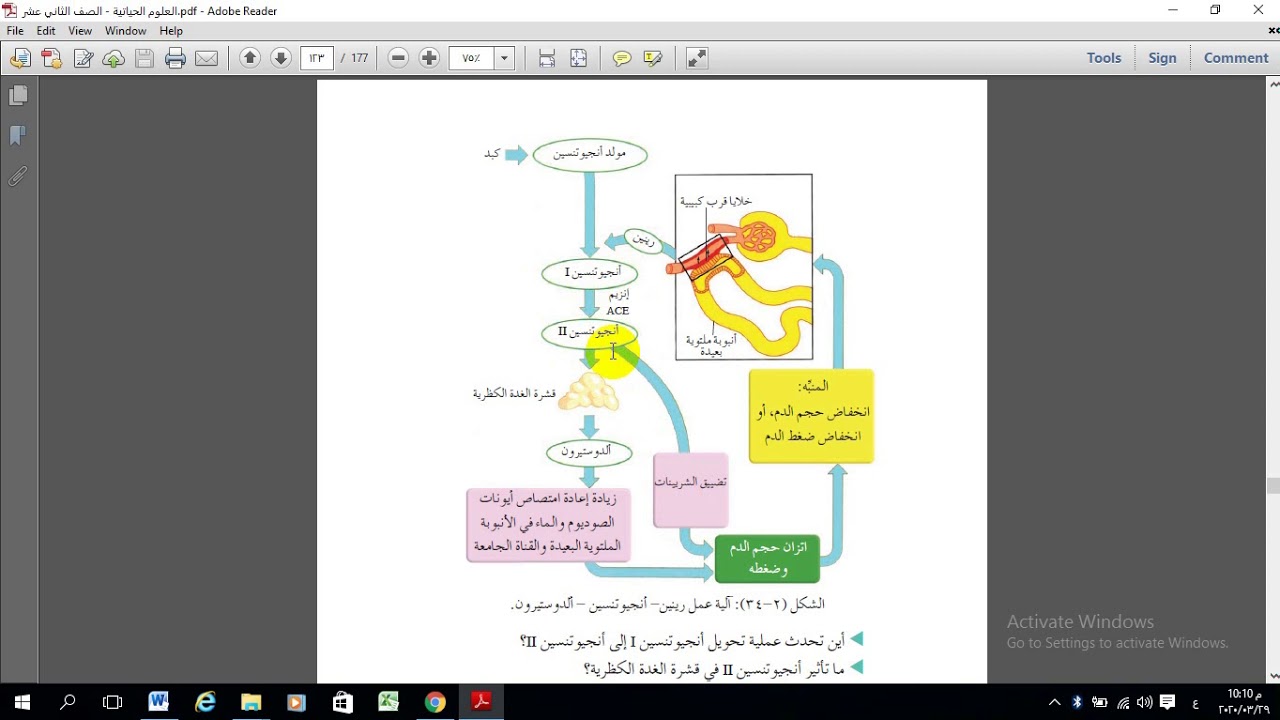Viewport: 1280px width, 720px height.
Task: Click the Bluetooth tray icon
Action: [1077, 702]
